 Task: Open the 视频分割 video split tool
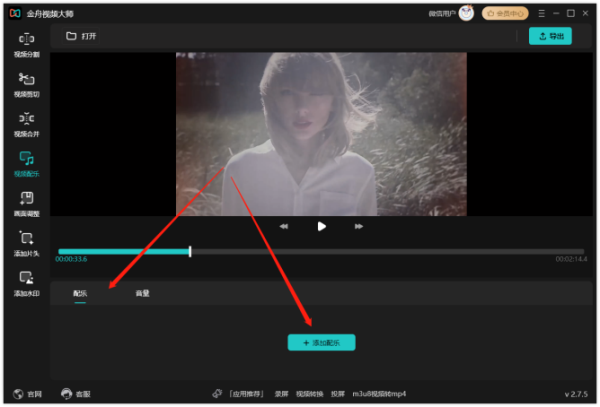(x=26, y=45)
